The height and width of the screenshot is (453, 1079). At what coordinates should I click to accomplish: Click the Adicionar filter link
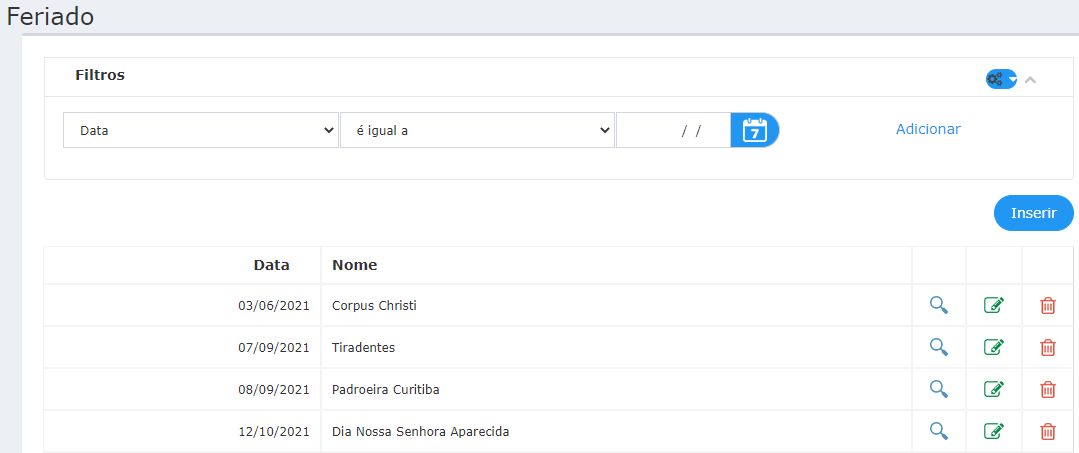928,129
